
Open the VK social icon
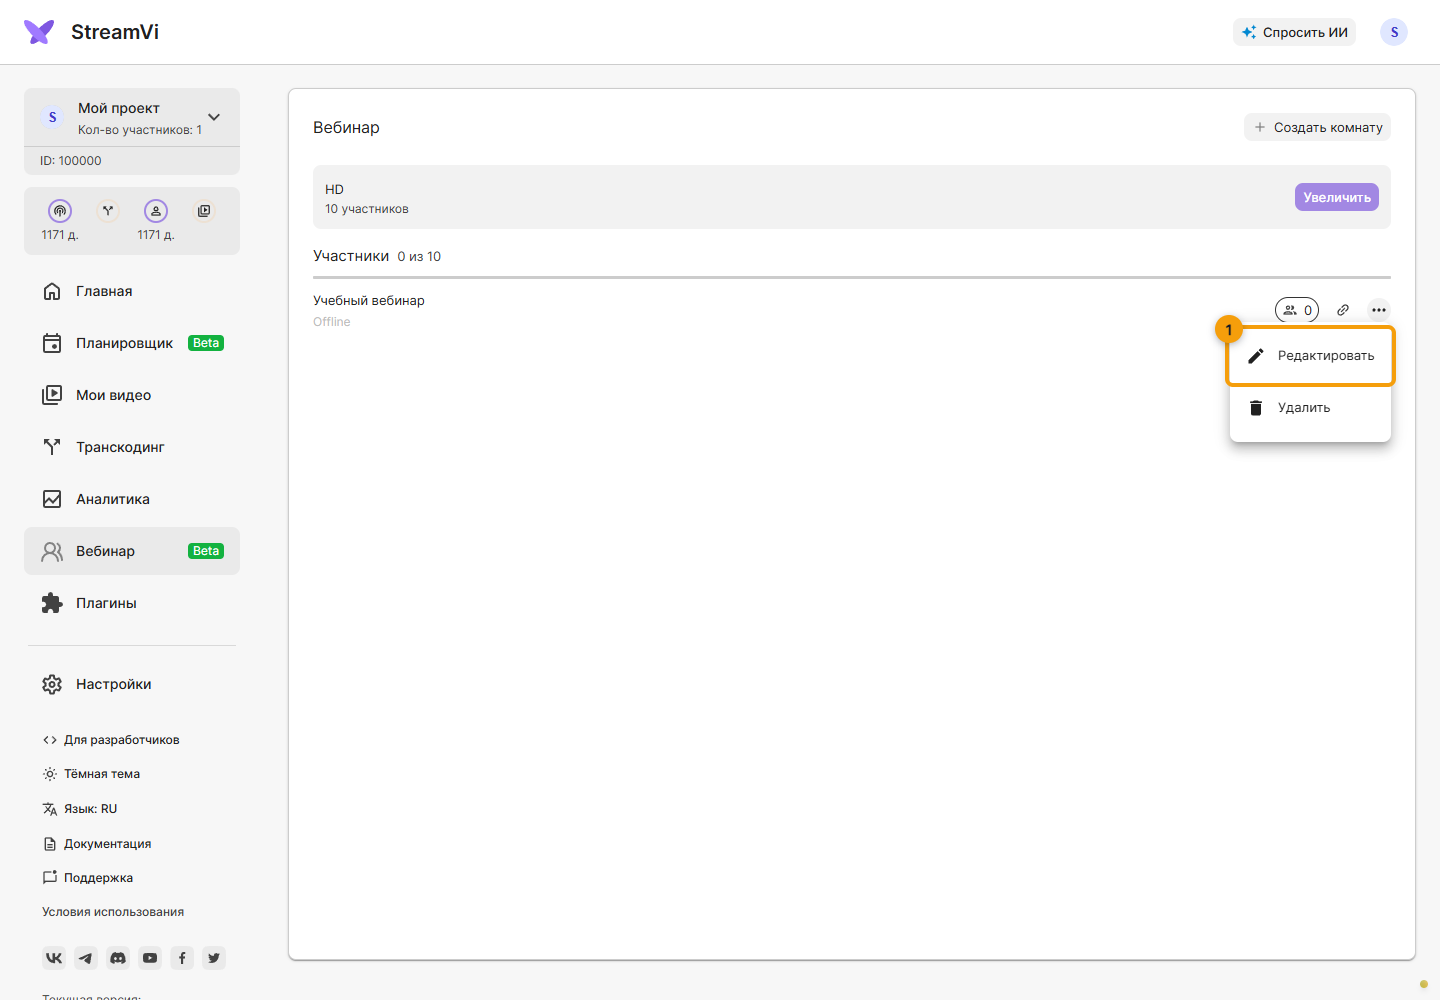[54, 958]
